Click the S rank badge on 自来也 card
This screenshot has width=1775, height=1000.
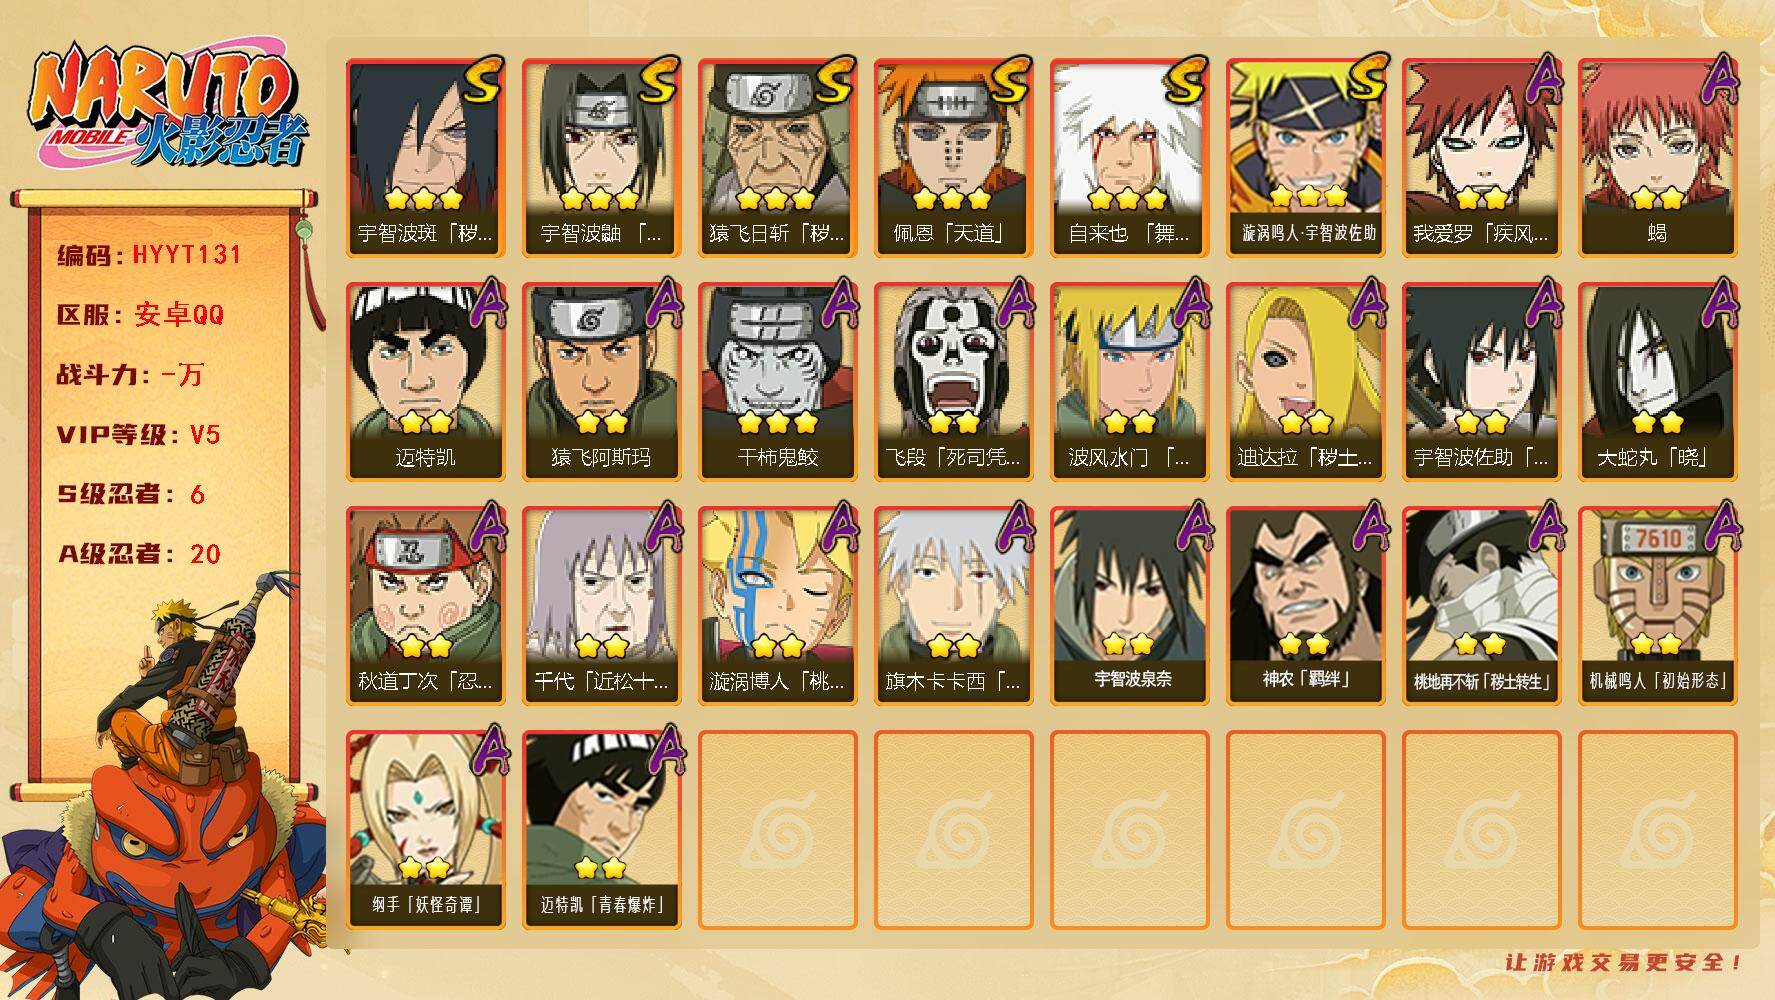point(1186,79)
